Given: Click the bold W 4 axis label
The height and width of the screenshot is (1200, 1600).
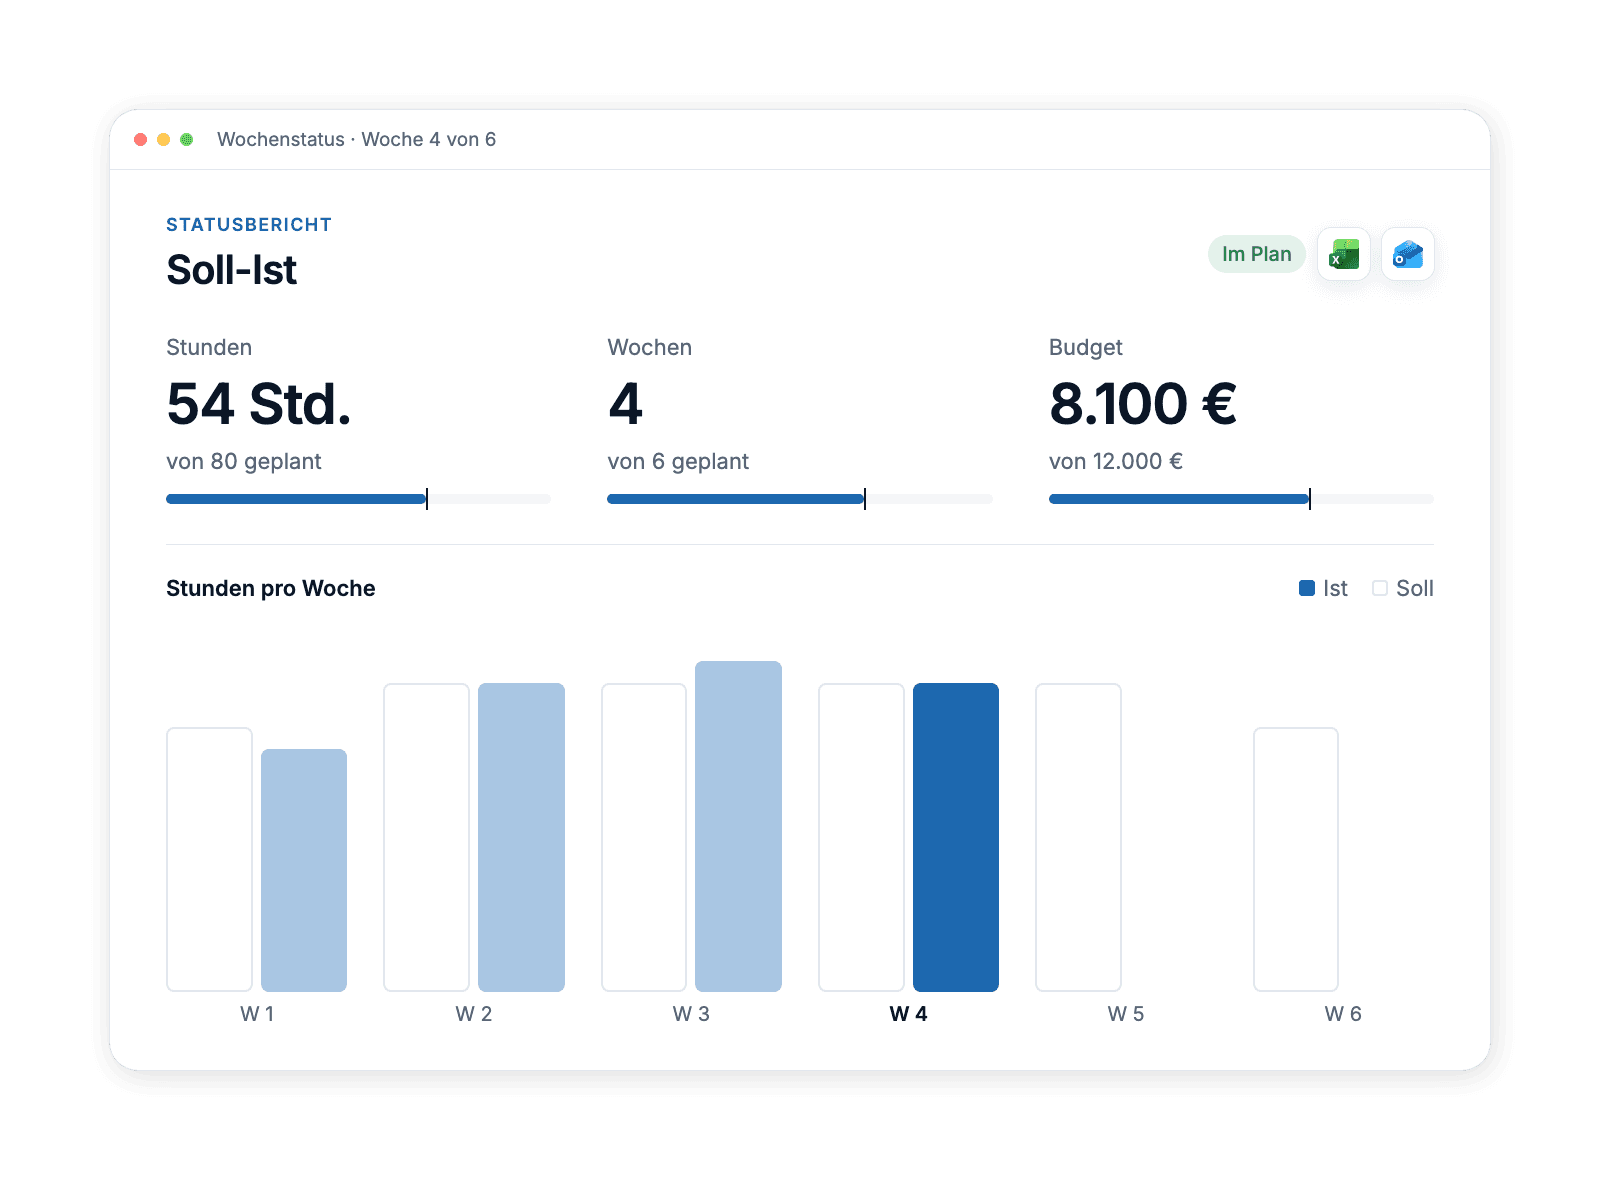Looking at the screenshot, I should point(909,1014).
